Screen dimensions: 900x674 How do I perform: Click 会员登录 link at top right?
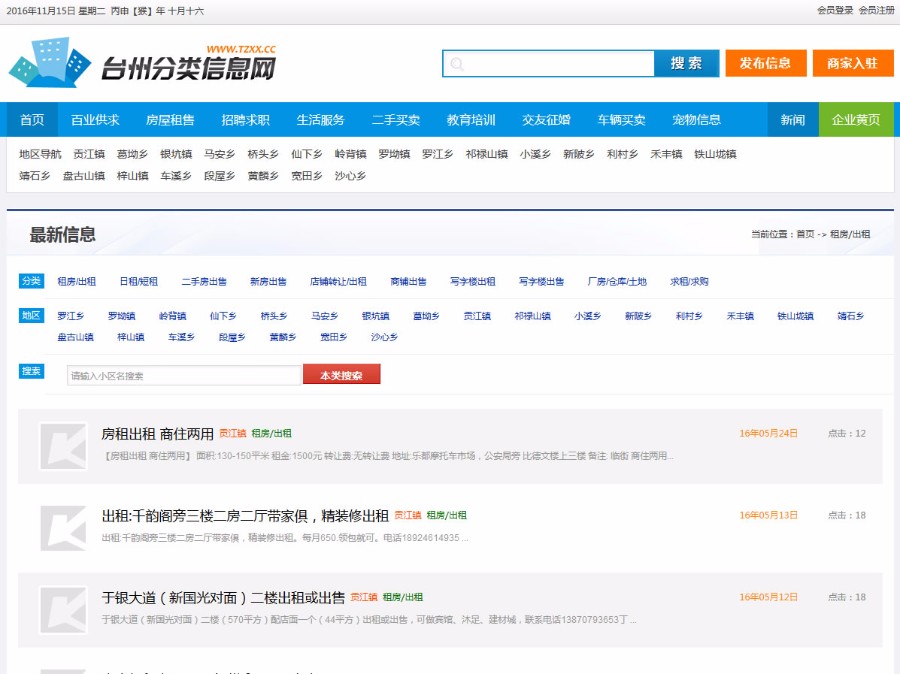(x=835, y=10)
